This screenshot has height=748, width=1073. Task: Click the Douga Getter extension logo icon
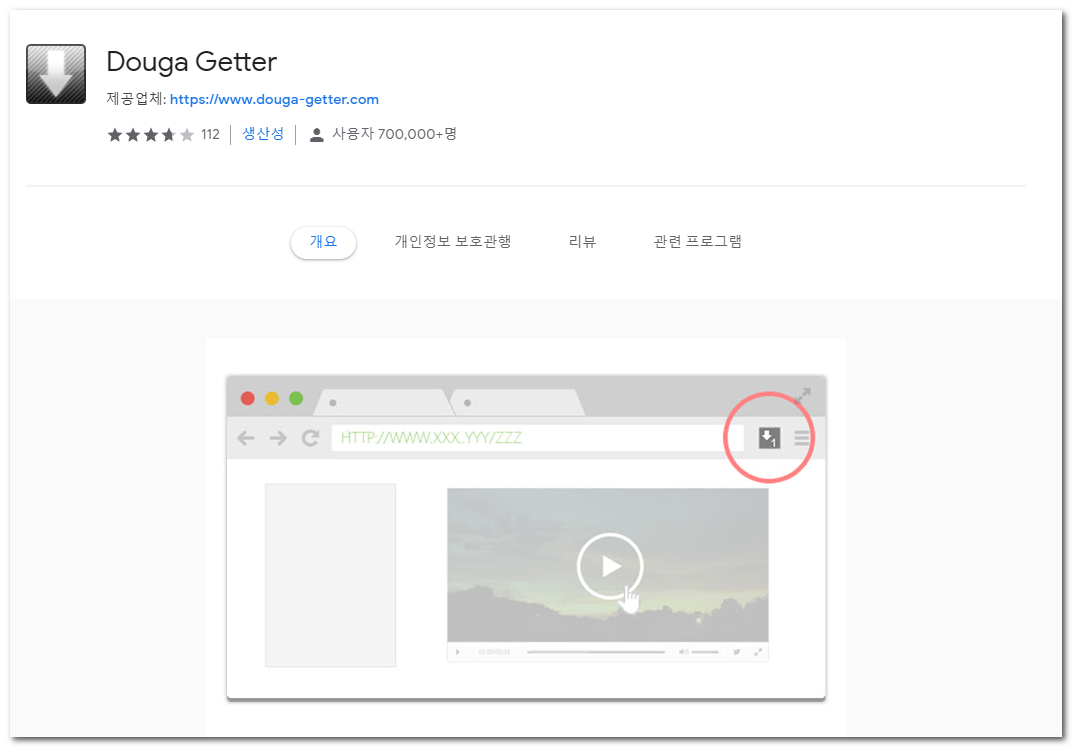coord(56,74)
